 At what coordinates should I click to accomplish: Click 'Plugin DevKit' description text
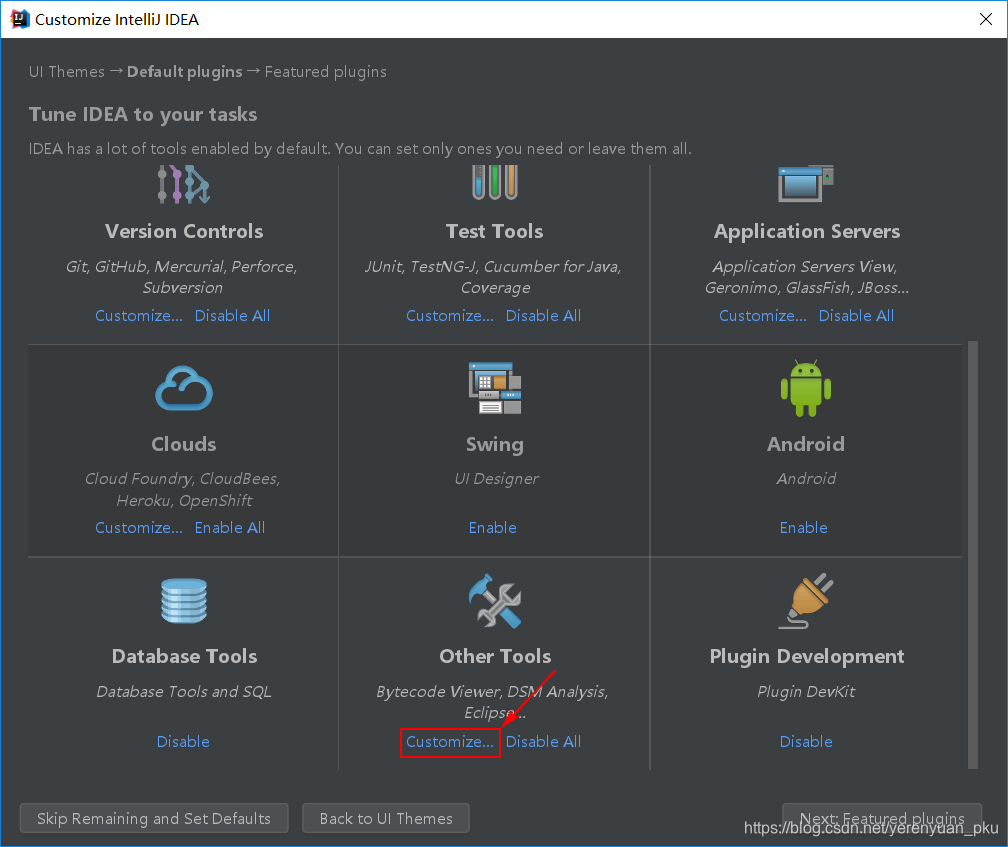point(806,691)
